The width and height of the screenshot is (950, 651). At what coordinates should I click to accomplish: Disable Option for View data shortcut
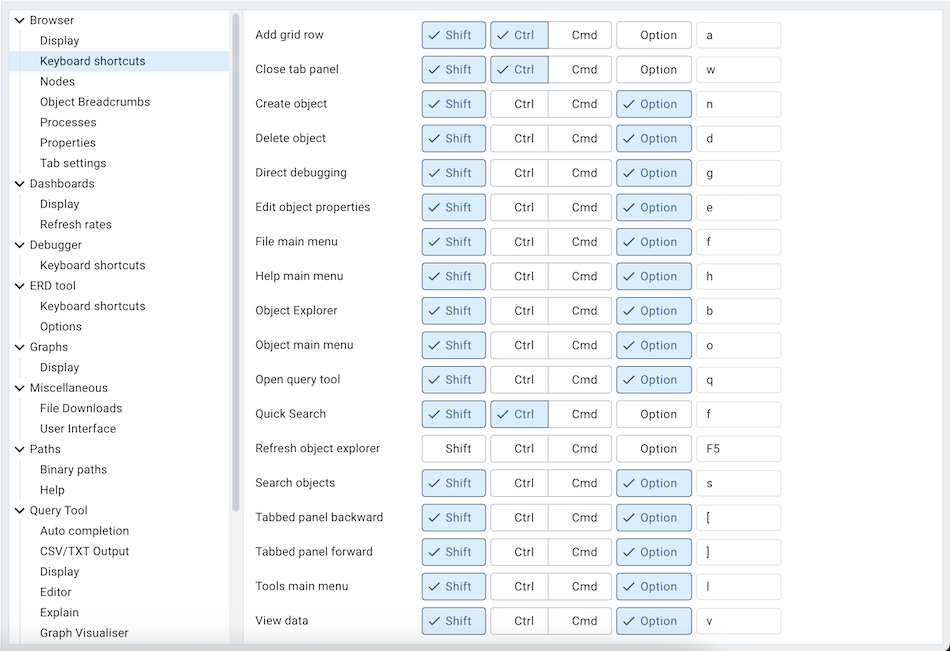pos(654,620)
